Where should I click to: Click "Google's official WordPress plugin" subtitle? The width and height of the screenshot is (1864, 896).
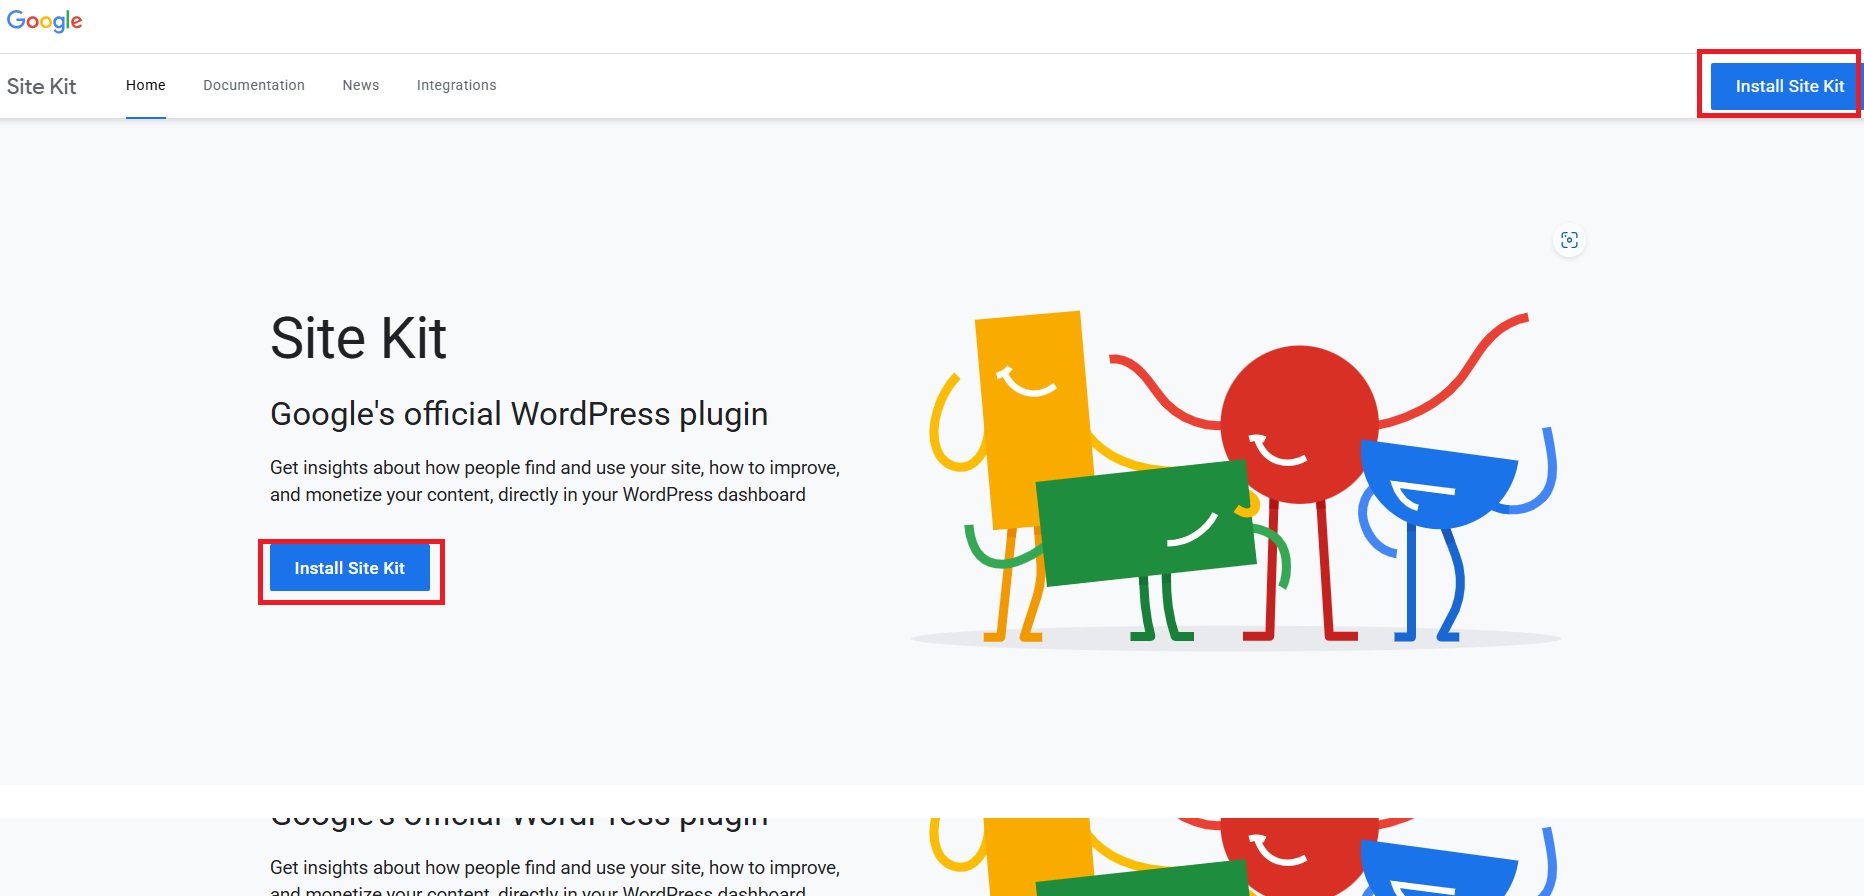pyautogui.click(x=519, y=414)
